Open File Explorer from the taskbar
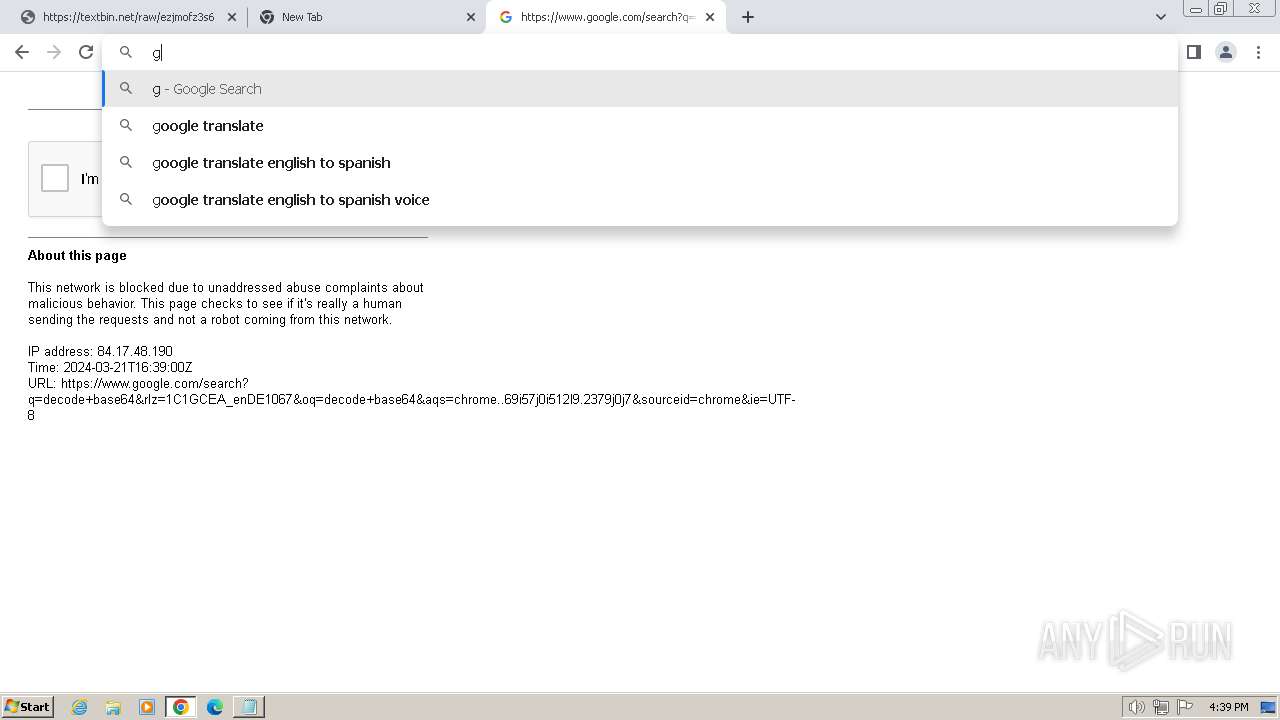The width and height of the screenshot is (1280, 720). (x=113, y=707)
